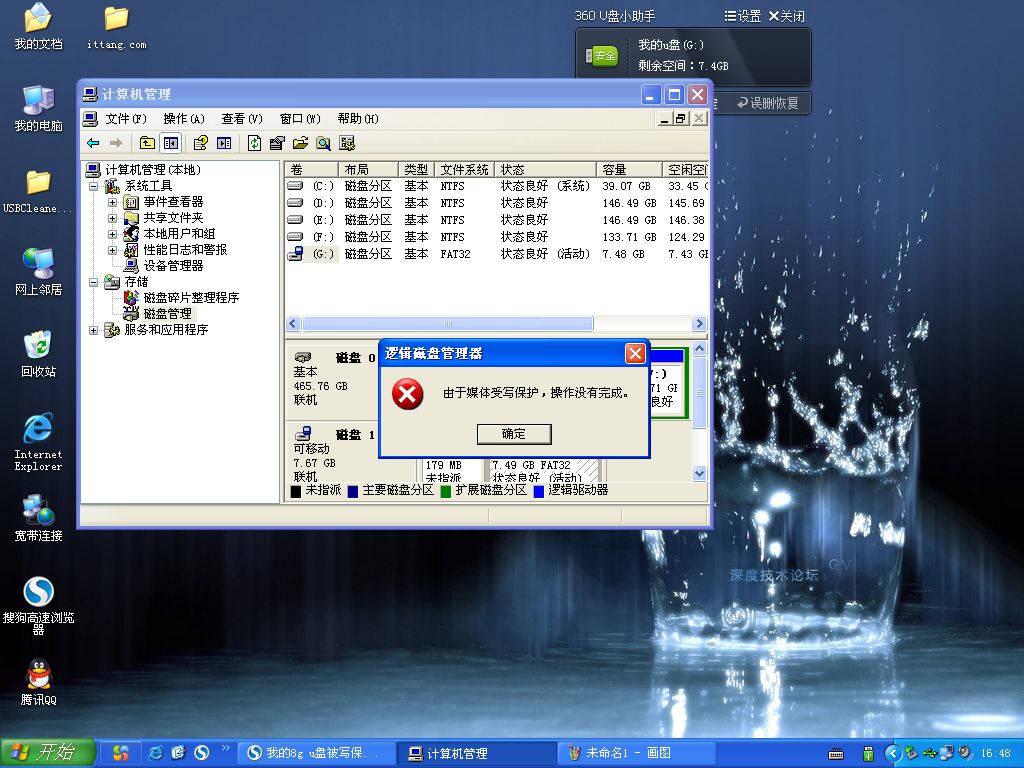1024x768 pixels.
Task: Click the 确定 button in error dialog
Action: coord(513,434)
